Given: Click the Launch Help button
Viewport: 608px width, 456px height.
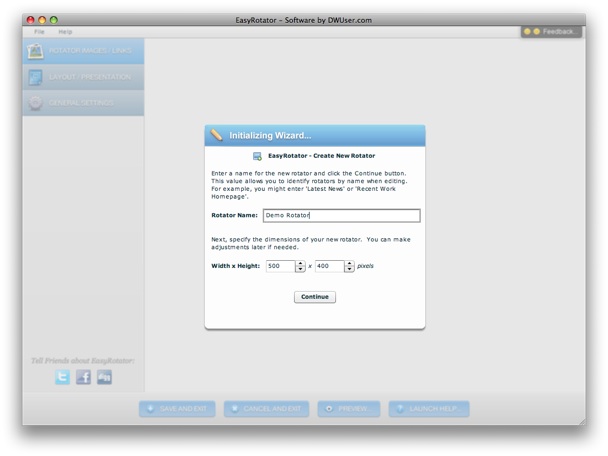Looking at the screenshot, I should click(428, 408).
